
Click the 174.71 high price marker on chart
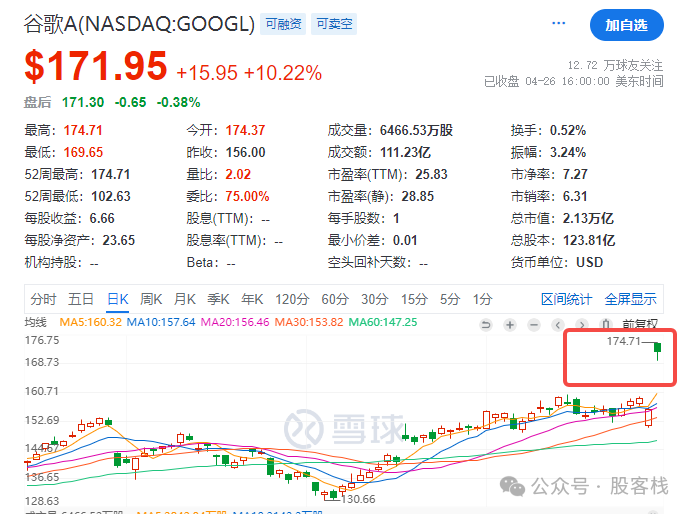coord(624,341)
